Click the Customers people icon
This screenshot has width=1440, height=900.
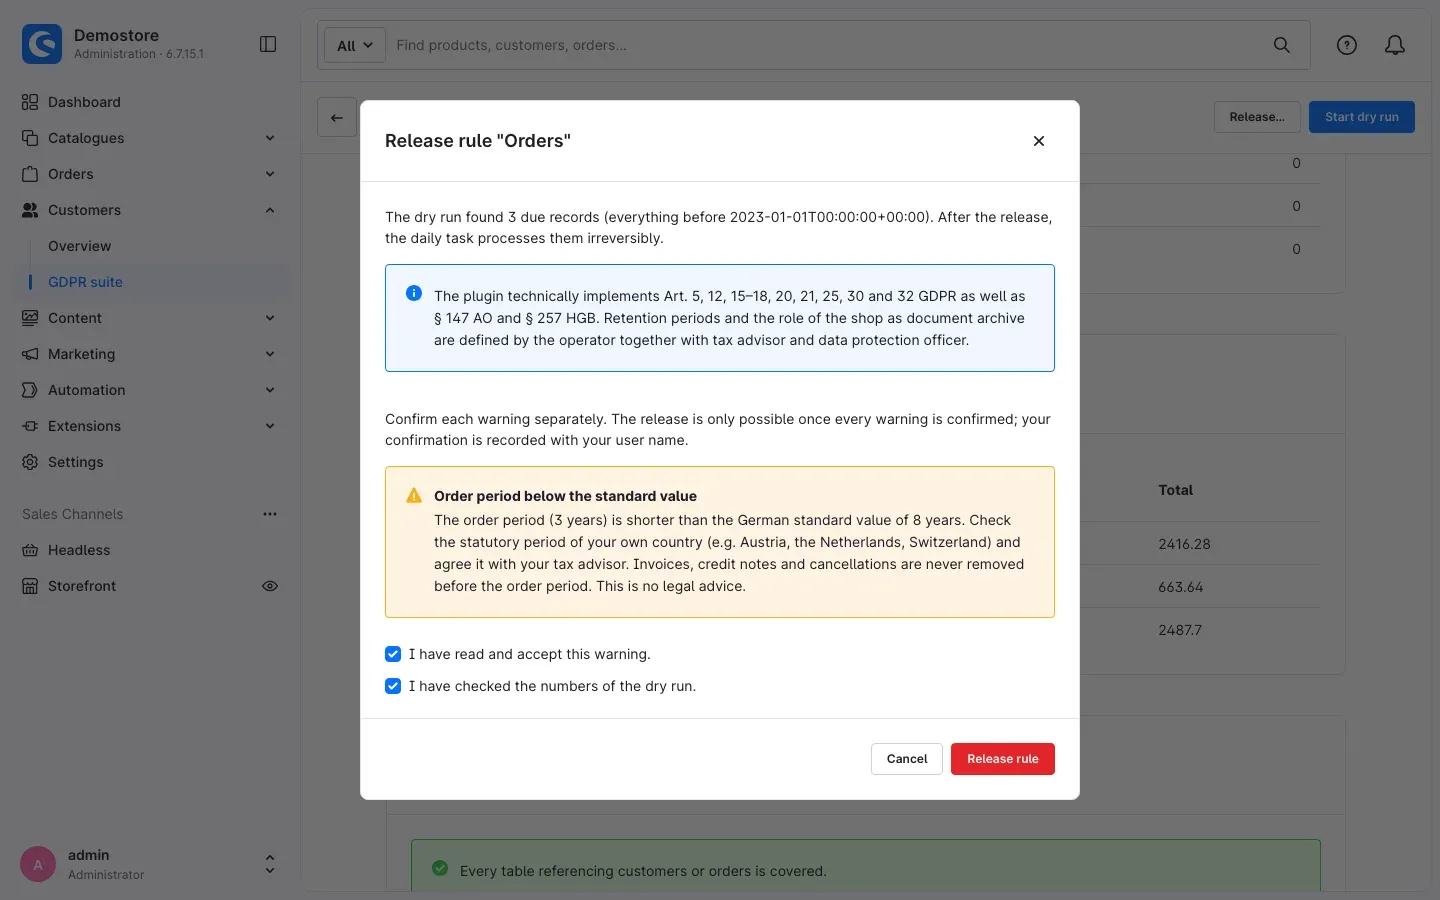[x=30, y=210]
